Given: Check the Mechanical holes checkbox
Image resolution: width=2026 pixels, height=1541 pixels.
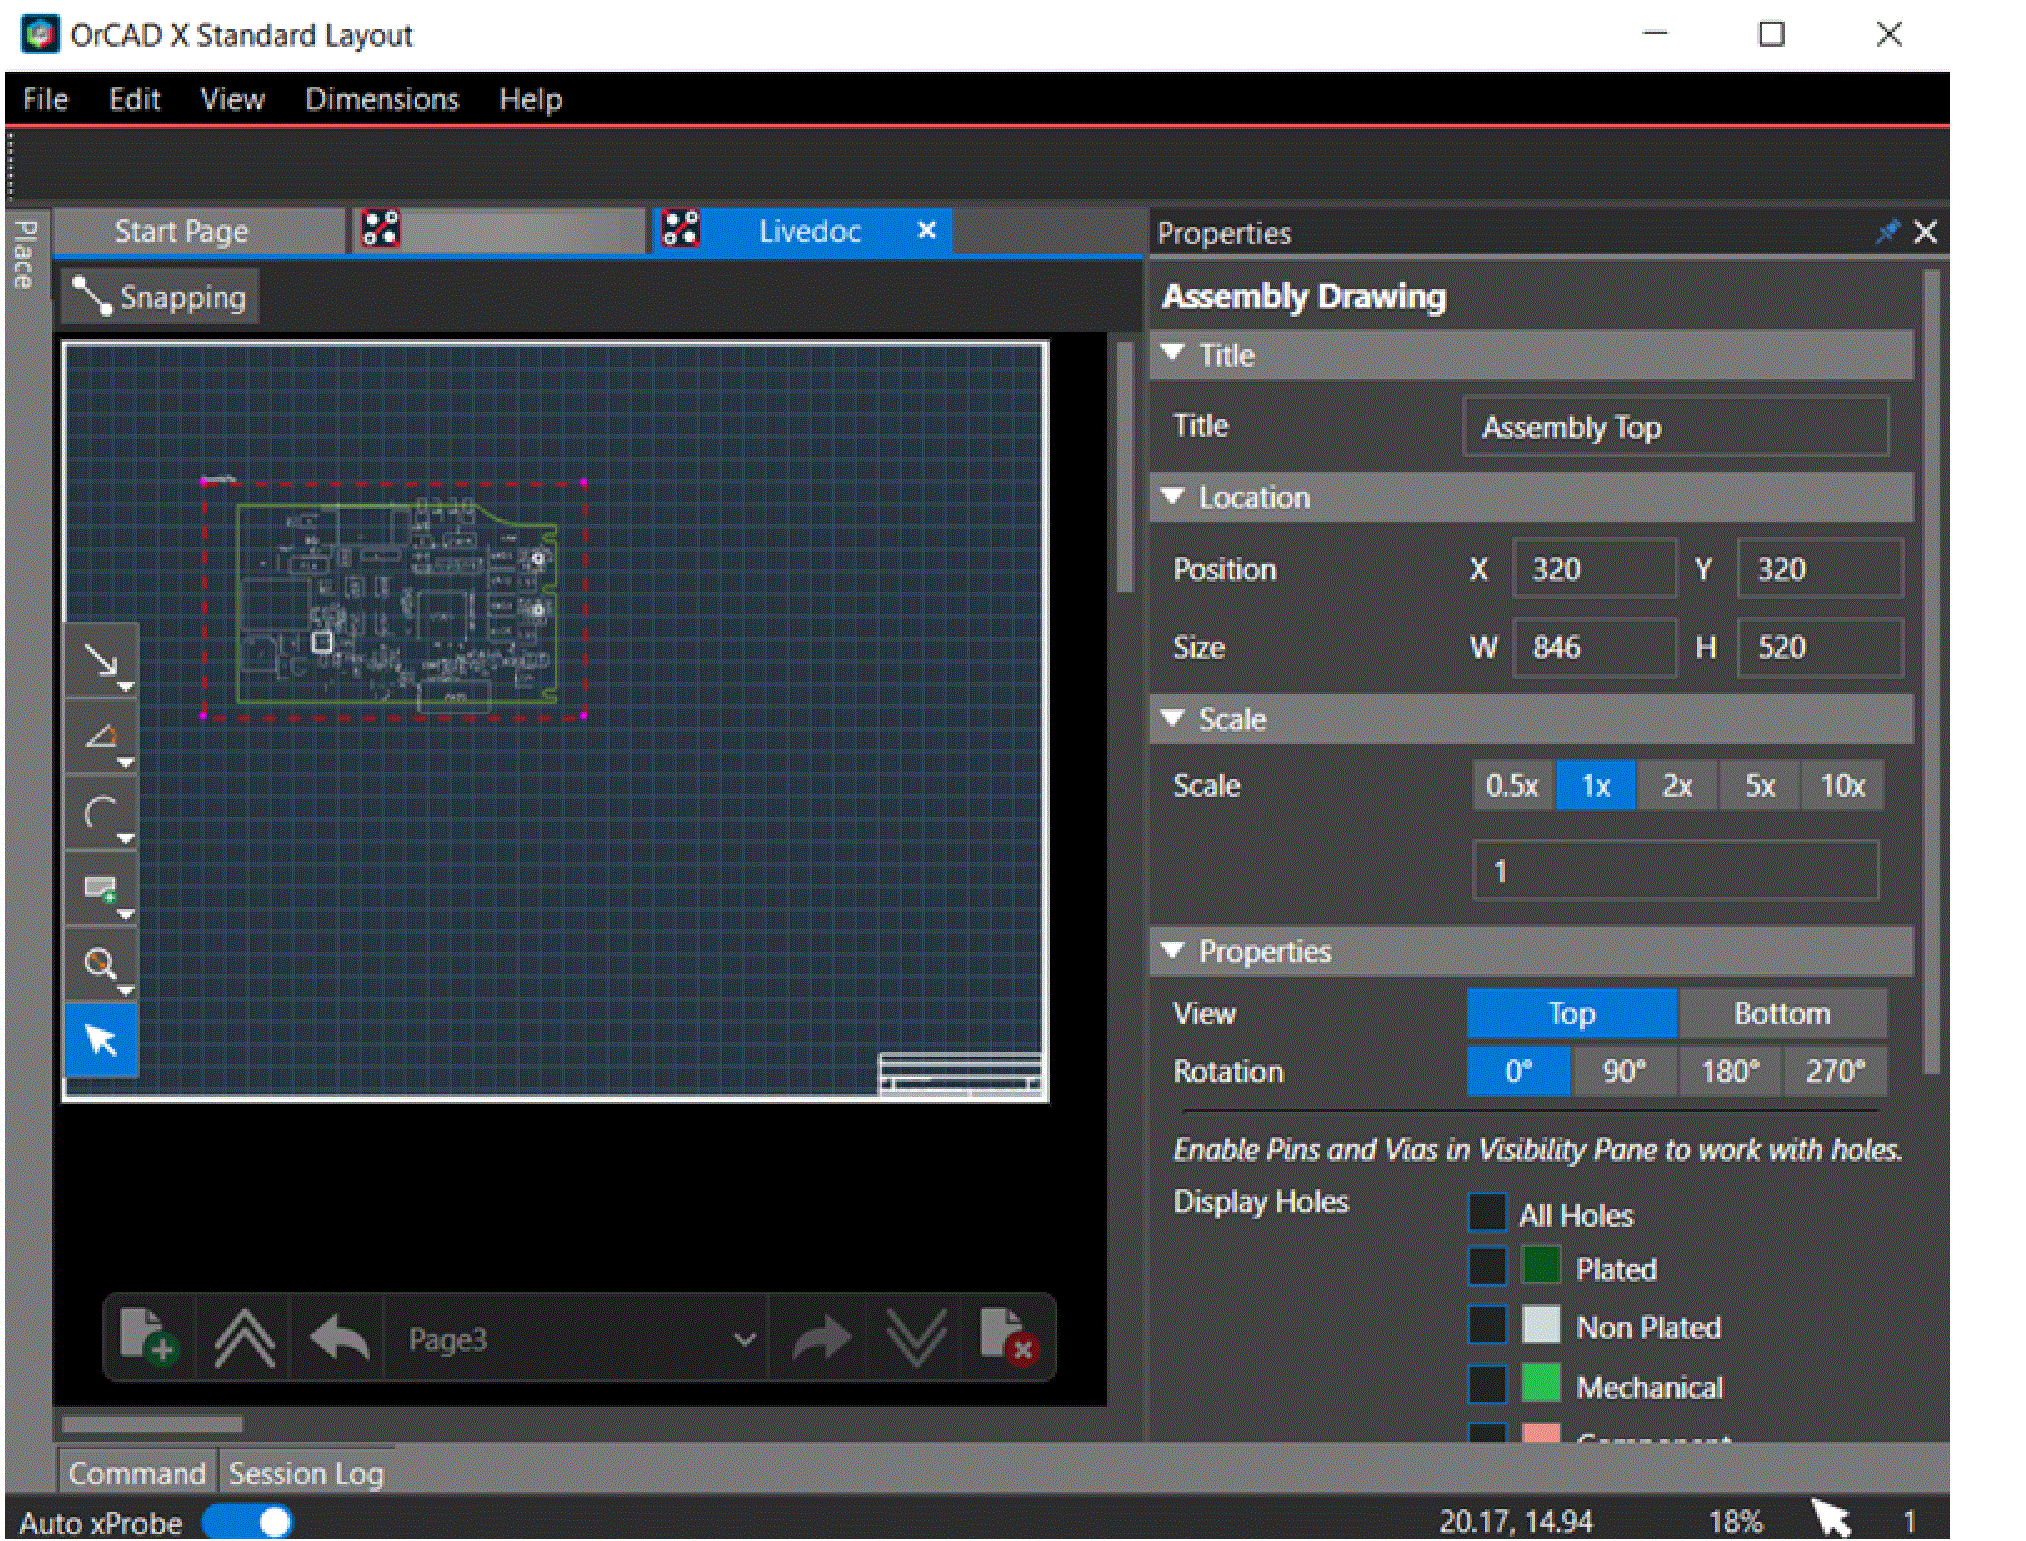Looking at the screenshot, I should click(x=1487, y=1384).
